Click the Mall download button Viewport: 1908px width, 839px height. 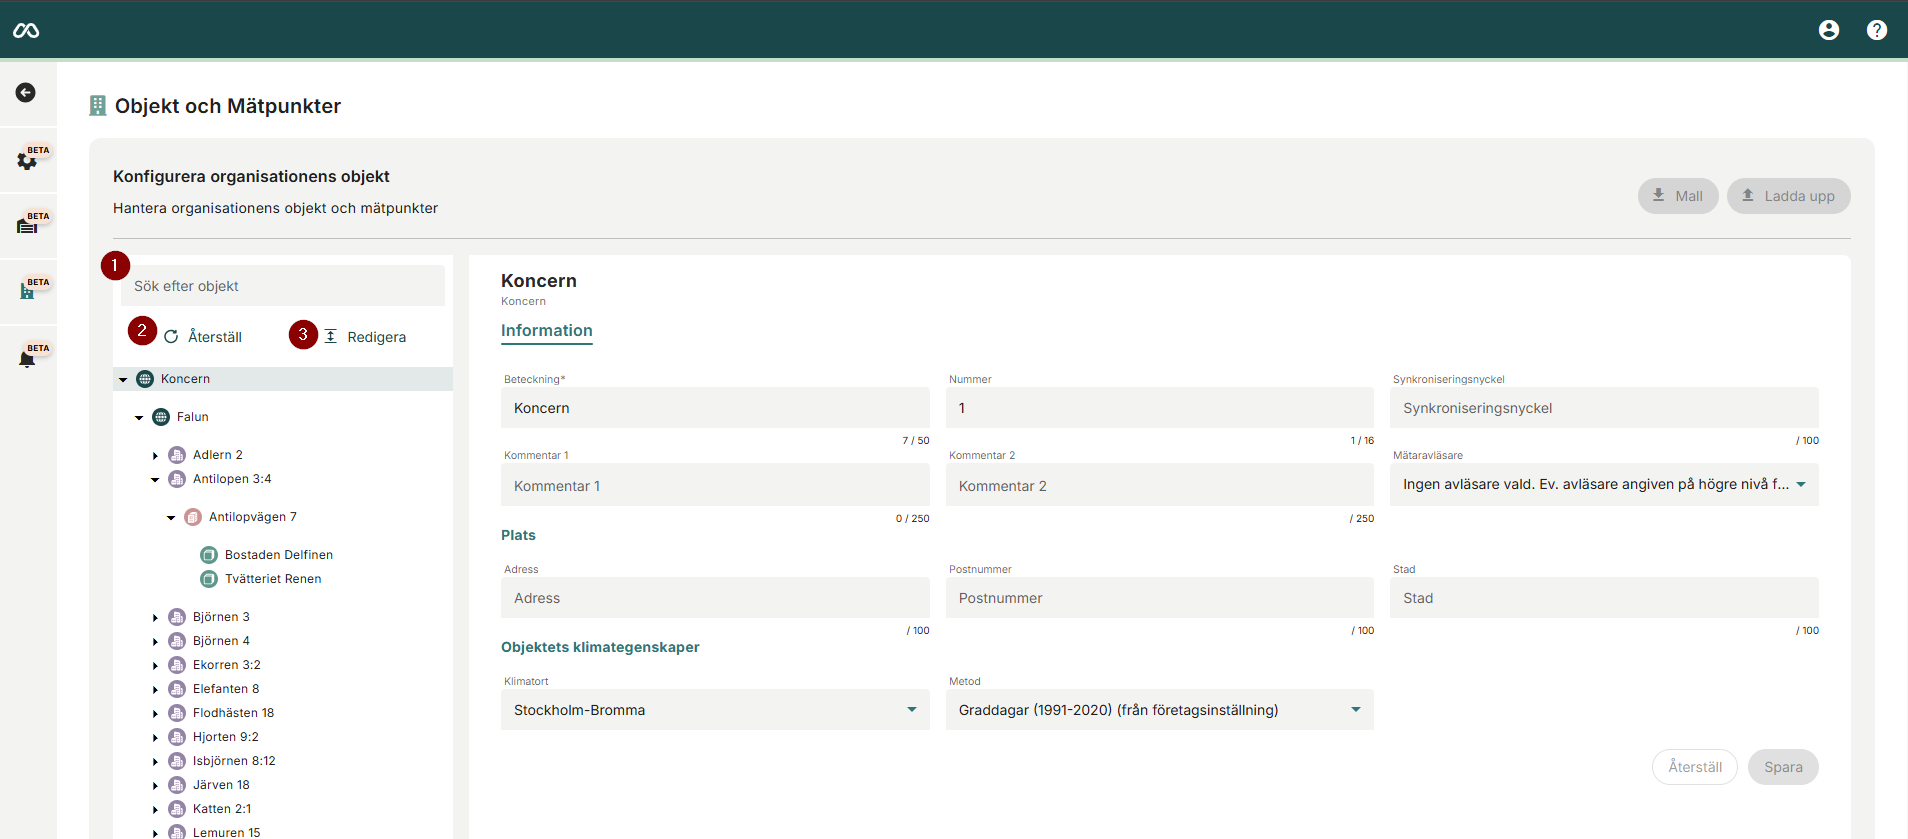[x=1677, y=196]
